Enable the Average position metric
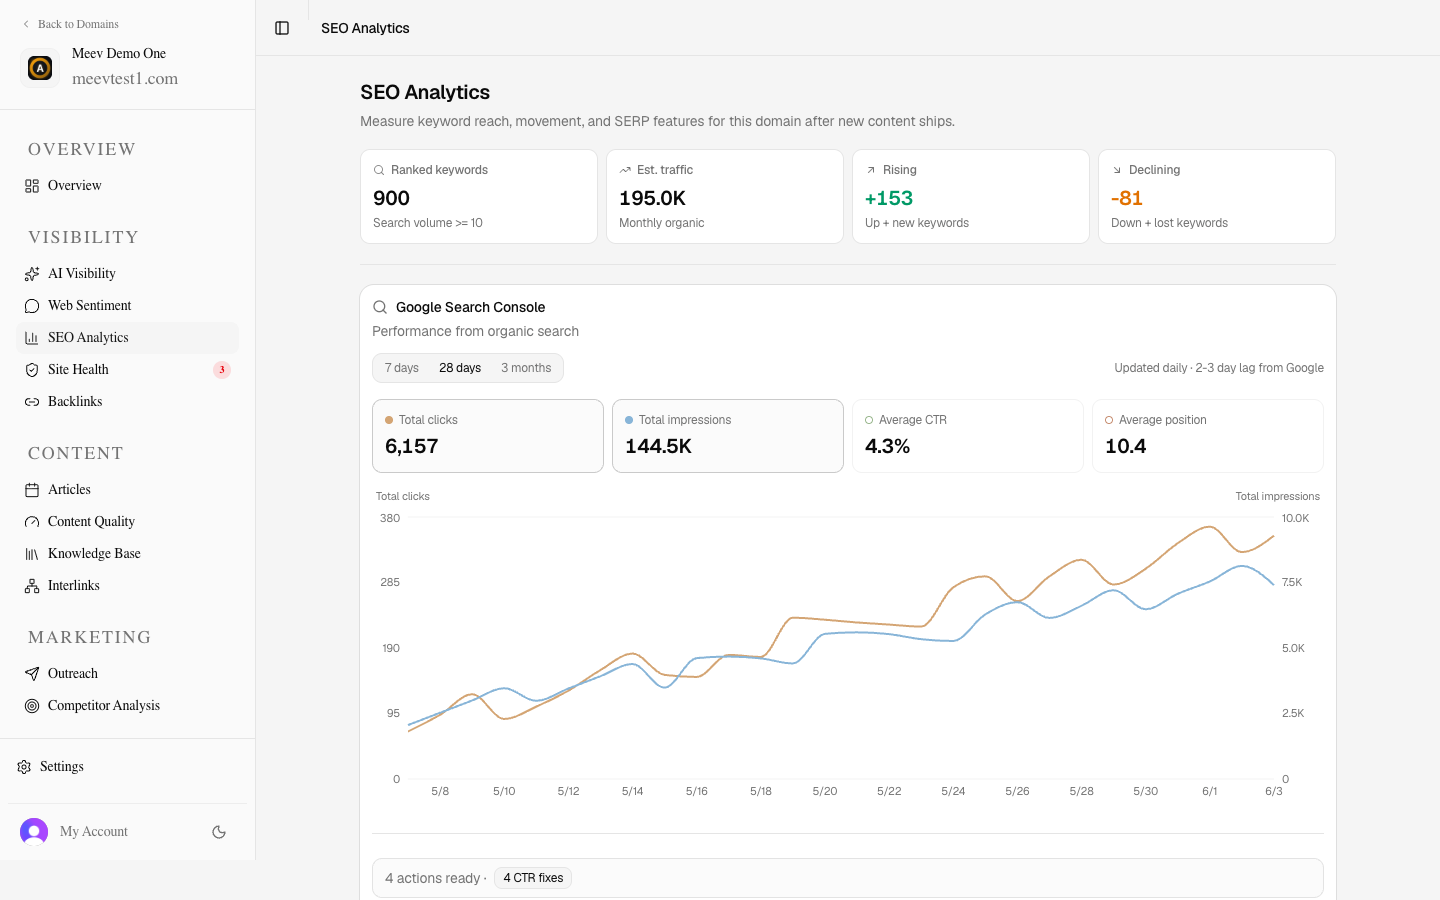 click(x=1208, y=436)
